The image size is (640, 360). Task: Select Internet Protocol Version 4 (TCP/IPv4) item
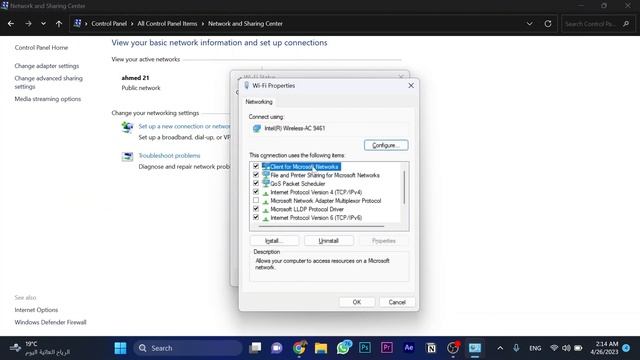(316, 192)
